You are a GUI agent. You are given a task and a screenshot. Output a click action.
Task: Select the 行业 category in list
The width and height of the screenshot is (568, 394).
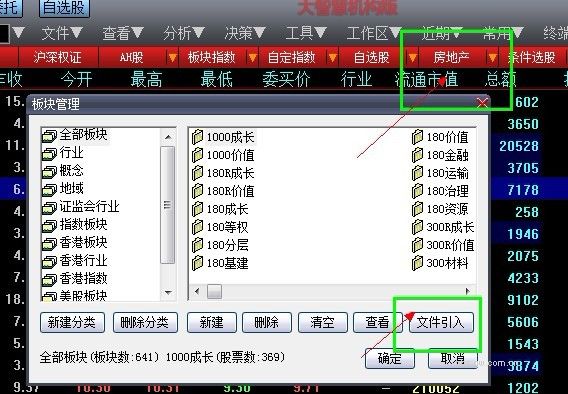63,153
